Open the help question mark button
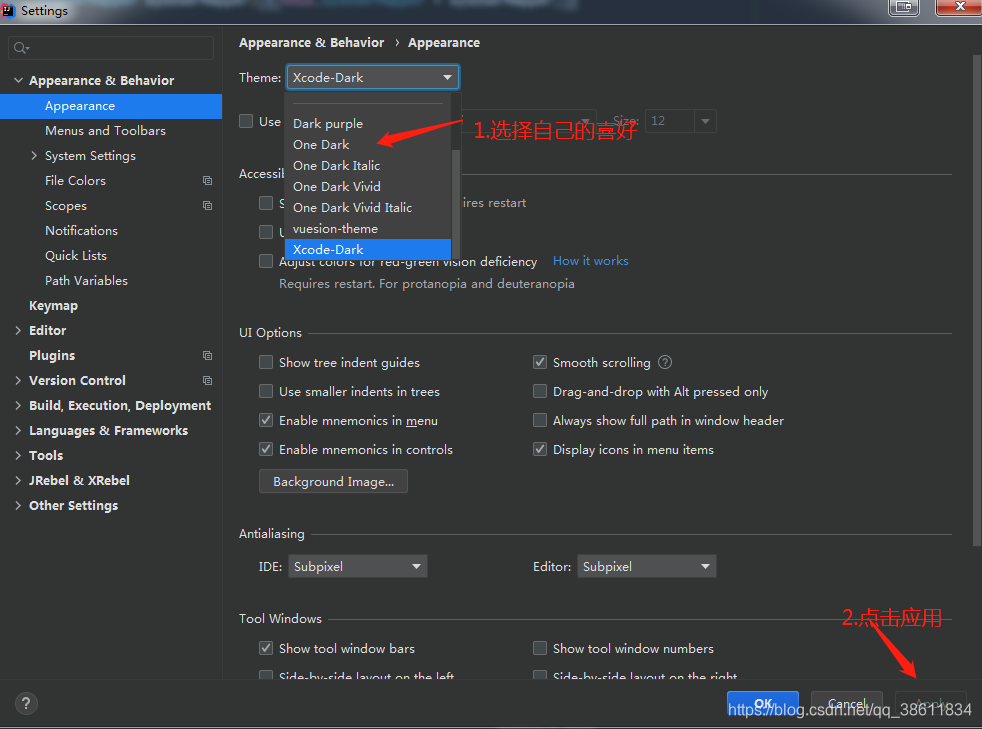 (26, 703)
